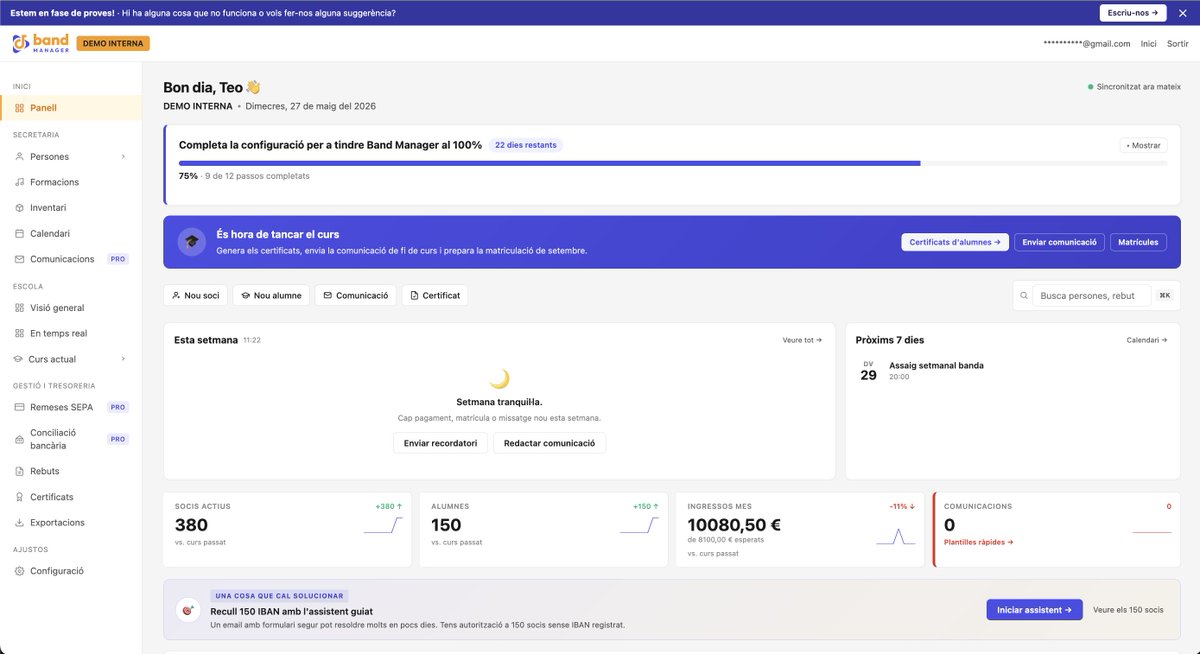Image resolution: width=1200 pixels, height=654 pixels.
Task: Click the Panell icon in sidebar
Action: (20, 108)
